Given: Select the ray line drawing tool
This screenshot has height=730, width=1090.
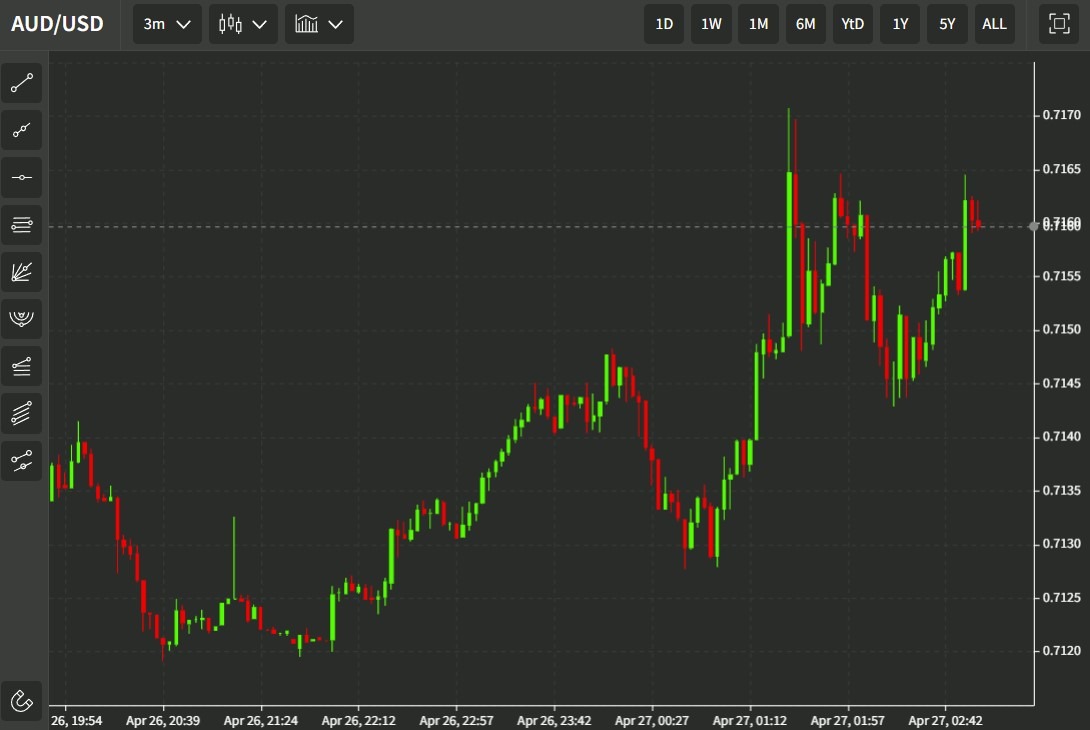Looking at the screenshot, I should pyautogui.click(x=22, y=130).
